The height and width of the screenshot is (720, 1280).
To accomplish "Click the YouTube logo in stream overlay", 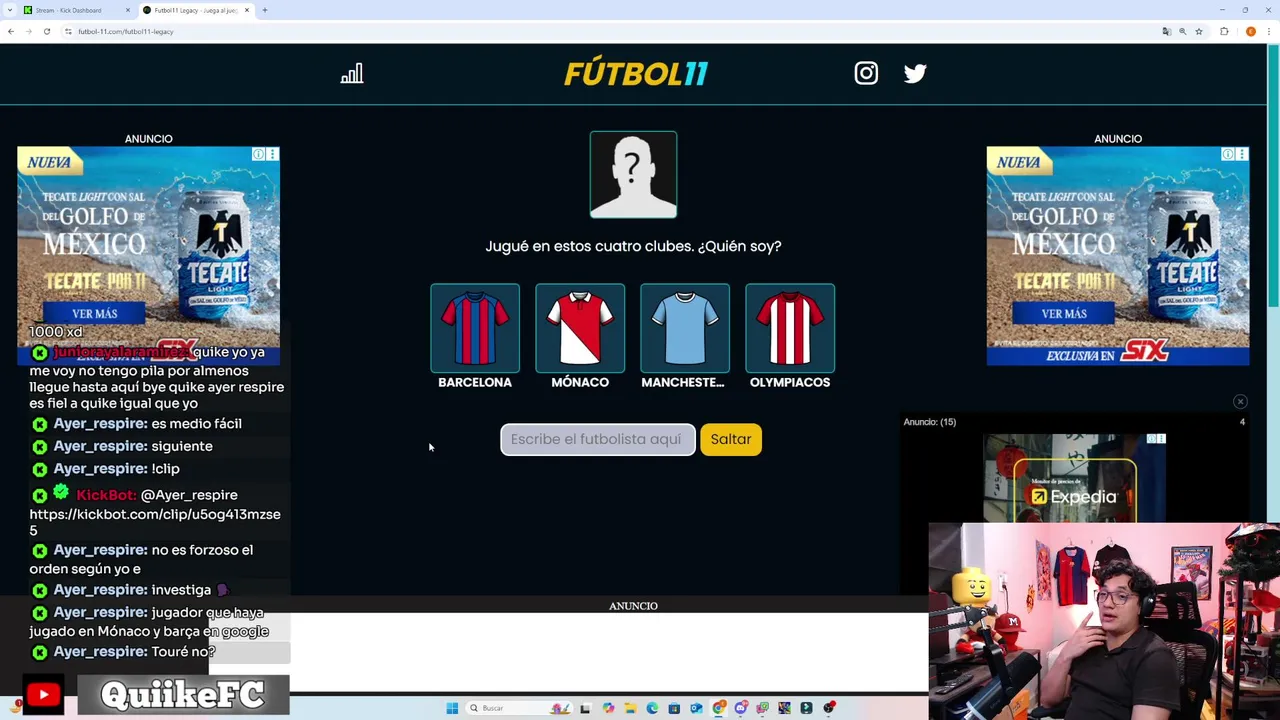I will [x=43, y=694].
